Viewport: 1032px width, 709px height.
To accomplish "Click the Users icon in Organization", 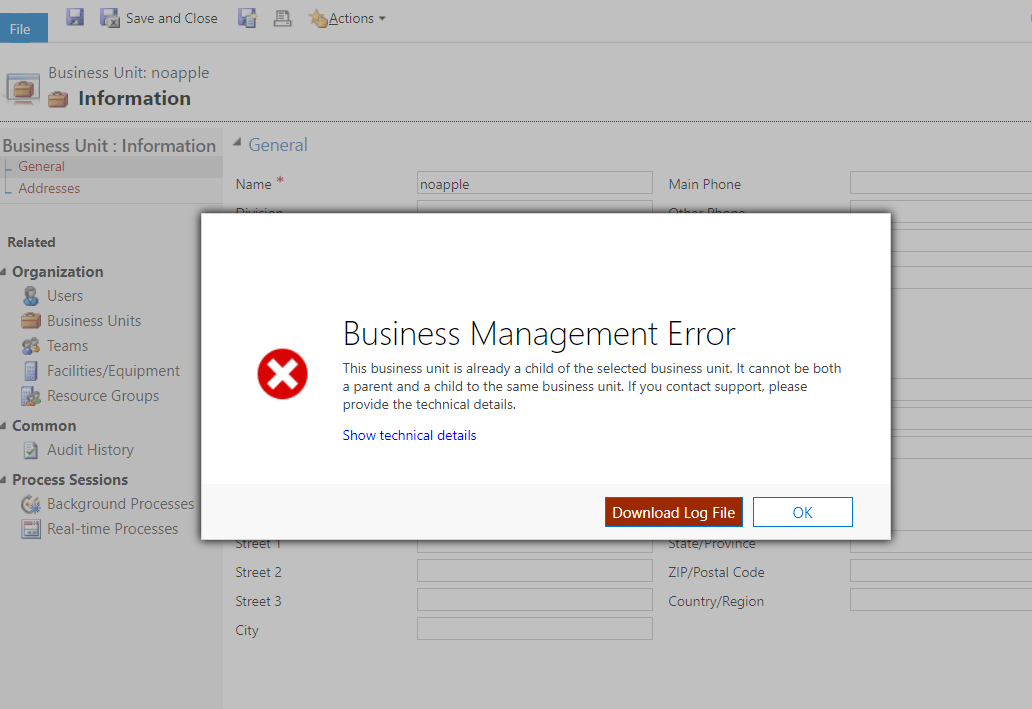I will [x=31, y=296].
